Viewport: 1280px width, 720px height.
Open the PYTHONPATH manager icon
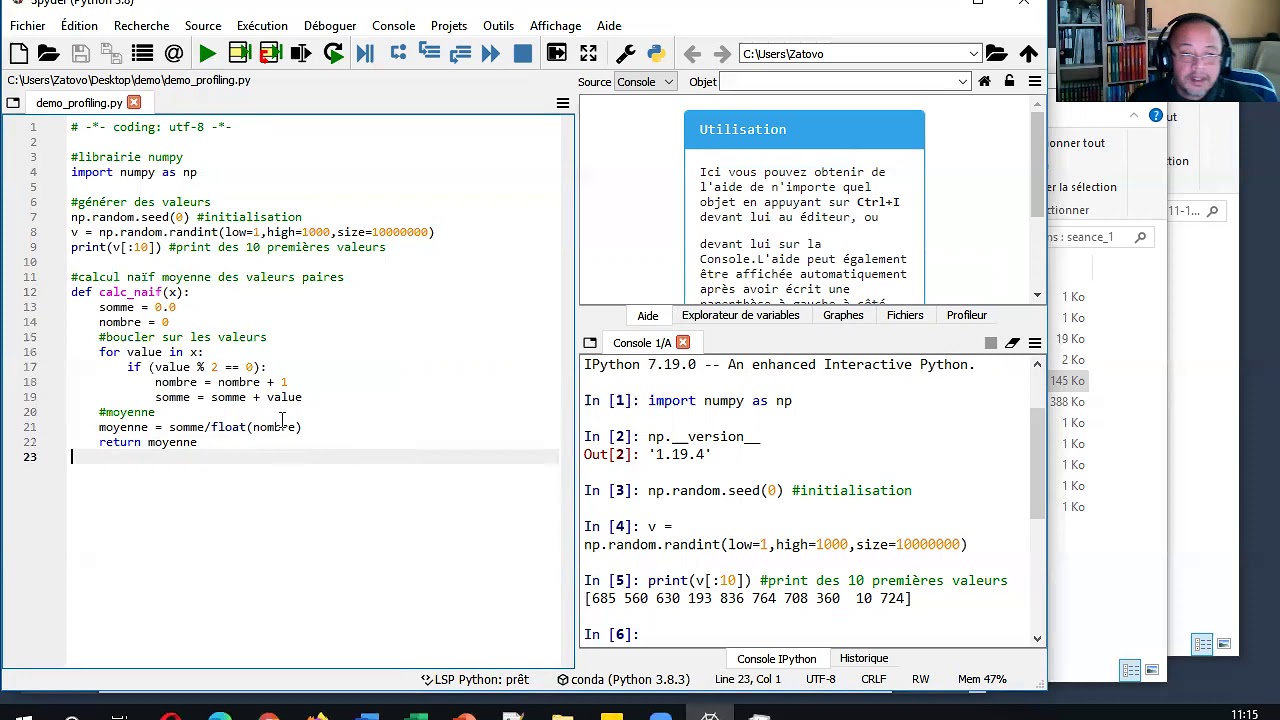tap(656, 54)
